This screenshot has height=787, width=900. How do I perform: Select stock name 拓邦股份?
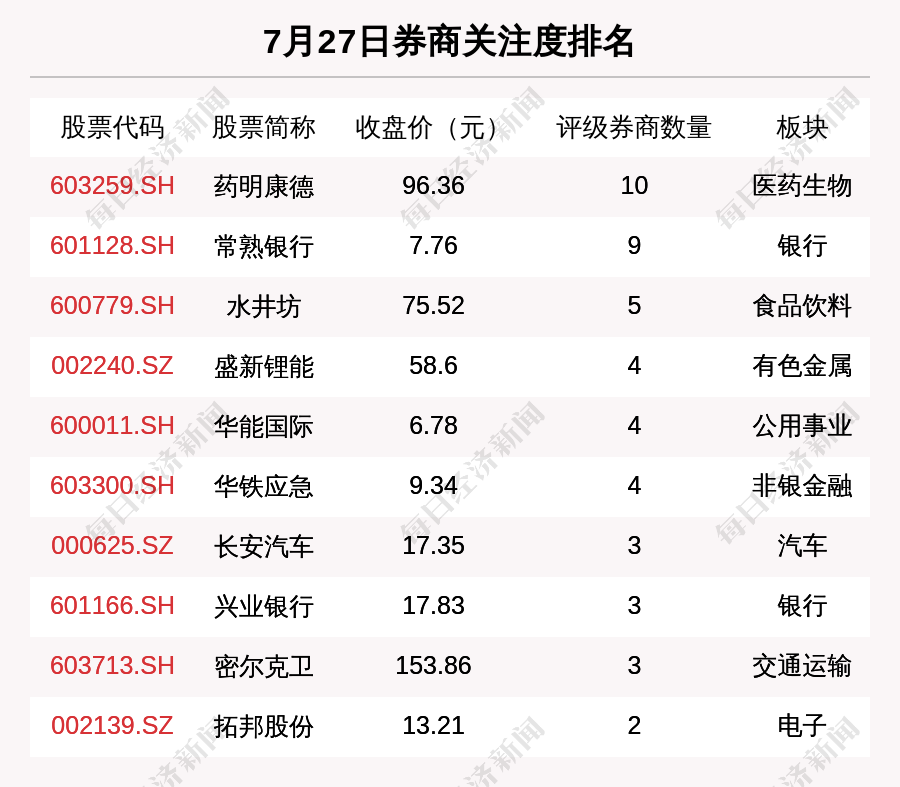coord(263,727)
